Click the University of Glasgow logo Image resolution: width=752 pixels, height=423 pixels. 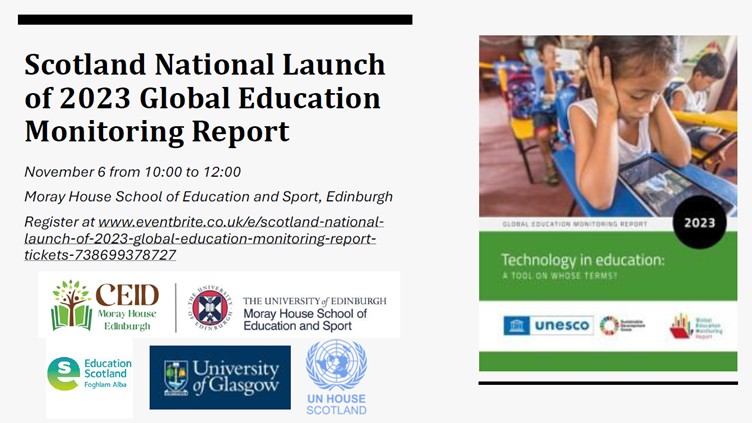(x=220, y=377)
